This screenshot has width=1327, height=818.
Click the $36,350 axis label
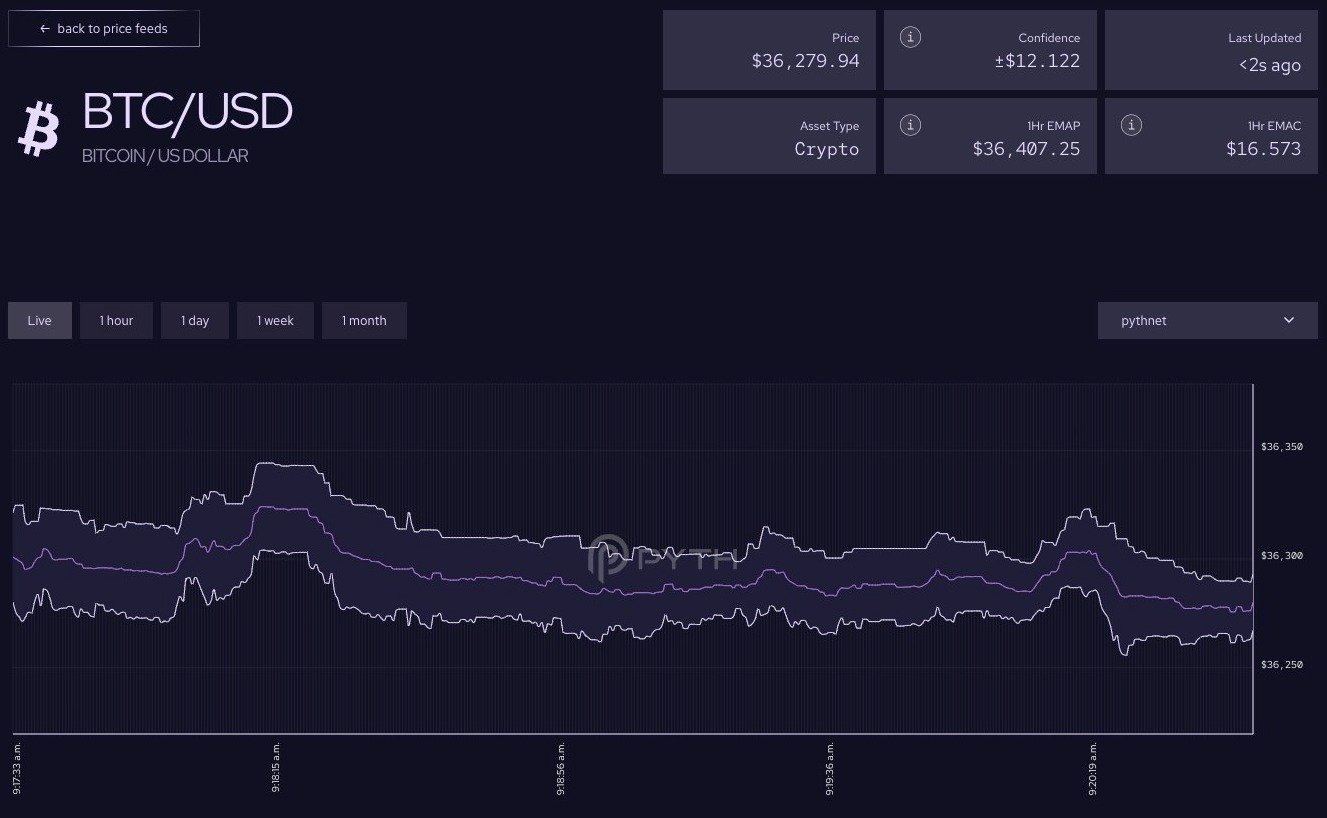[1282, 446]
